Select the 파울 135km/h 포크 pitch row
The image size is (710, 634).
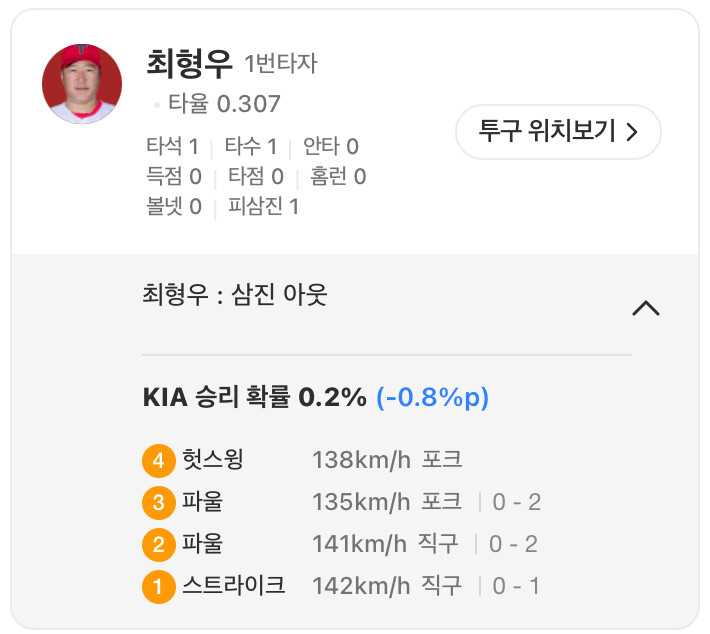pos(342,503)
